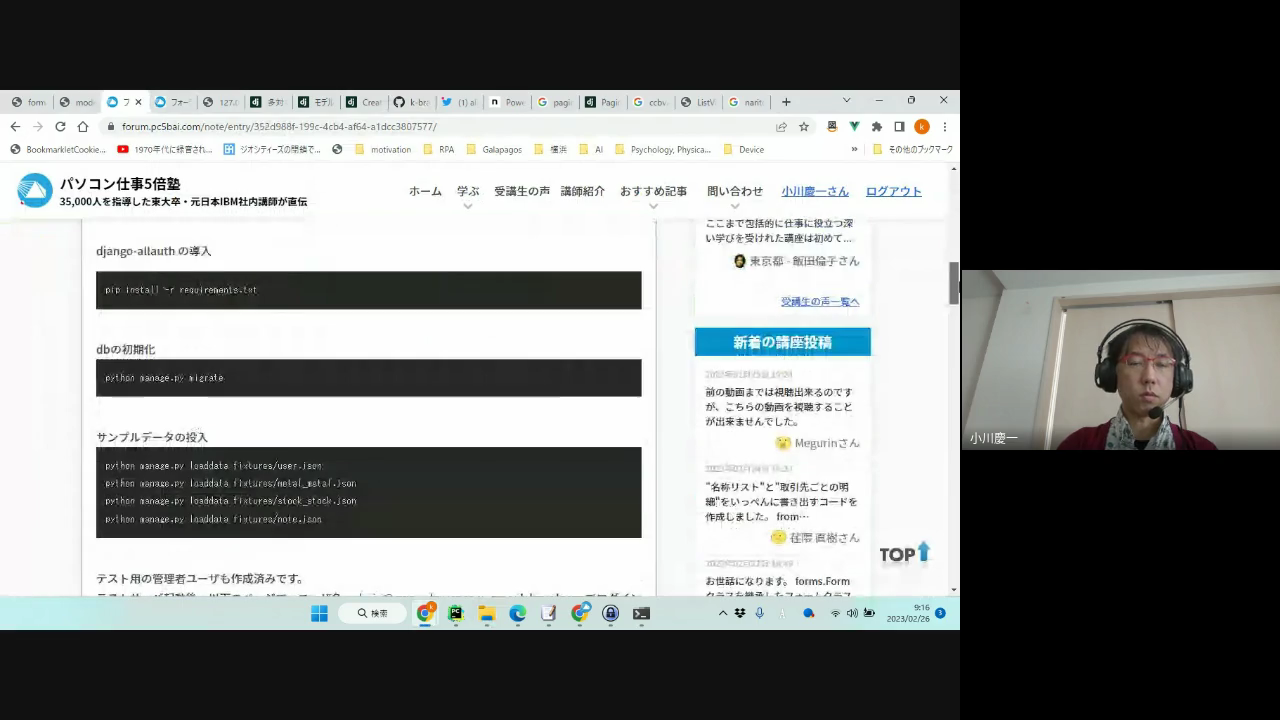Switch to the GitHub k-bro tab

(x=412, y=102)
